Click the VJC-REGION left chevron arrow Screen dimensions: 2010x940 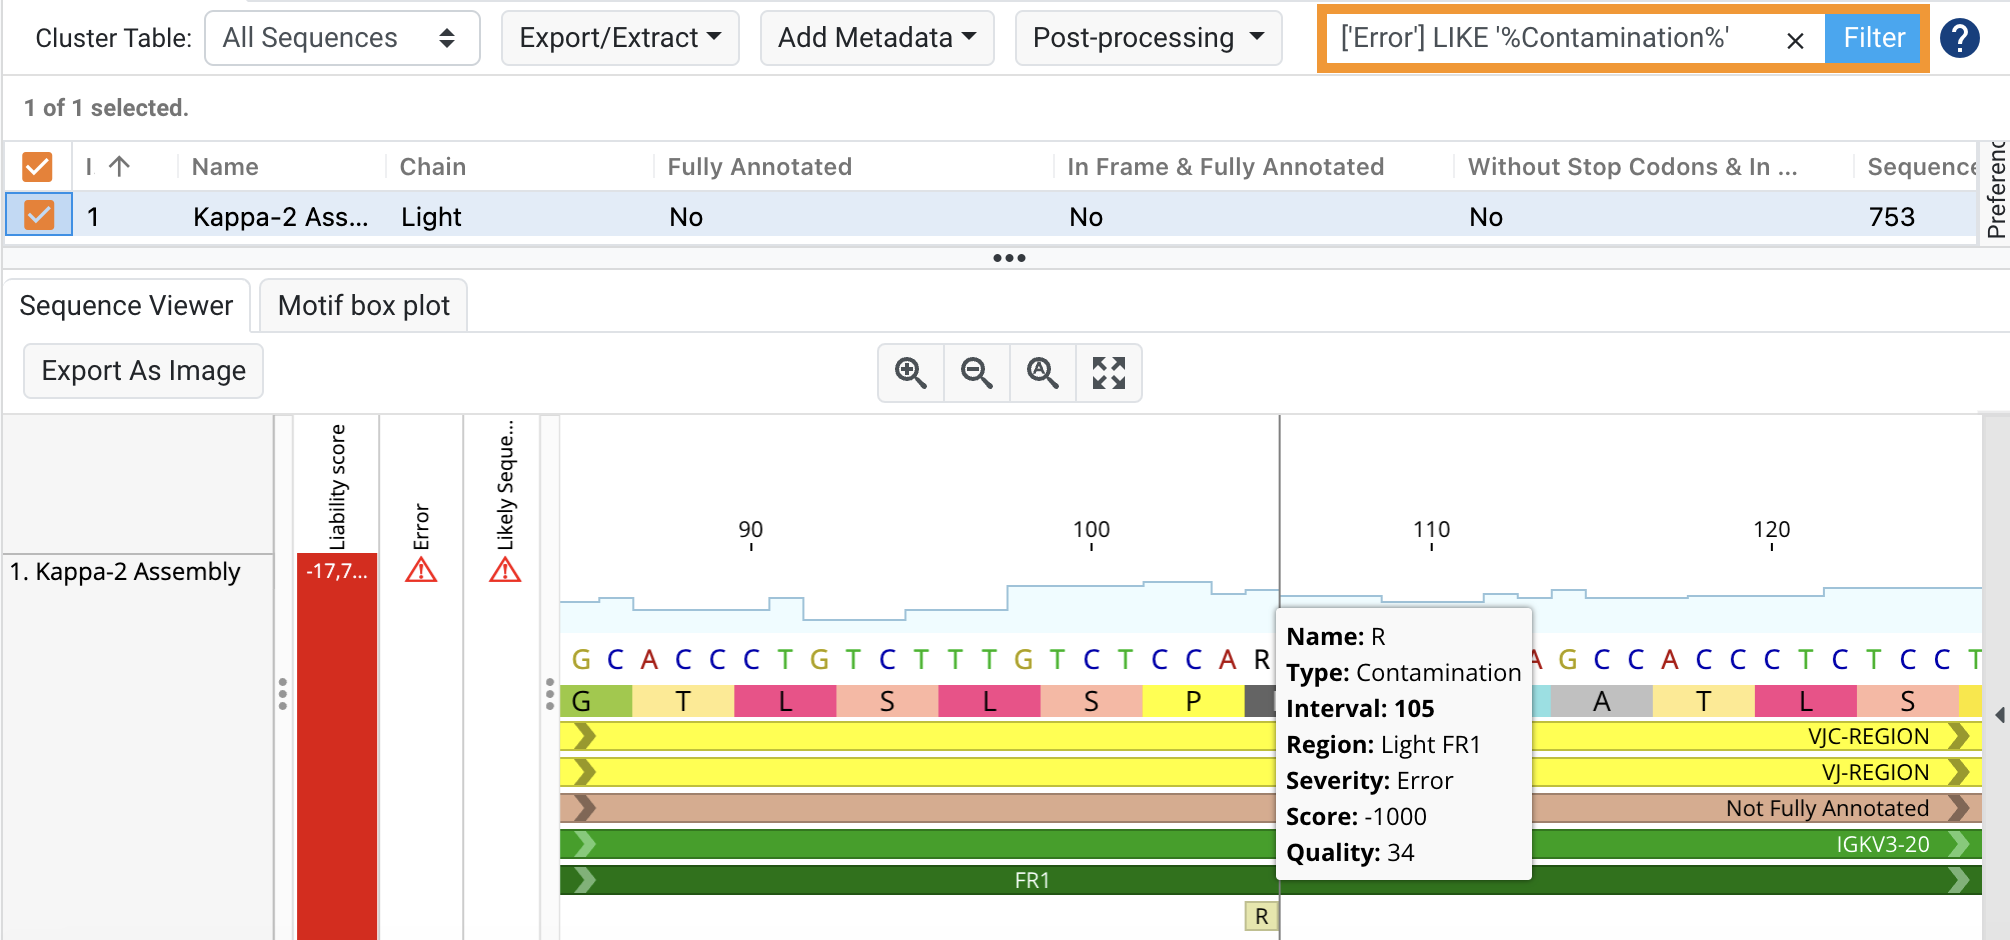point(585,737)
